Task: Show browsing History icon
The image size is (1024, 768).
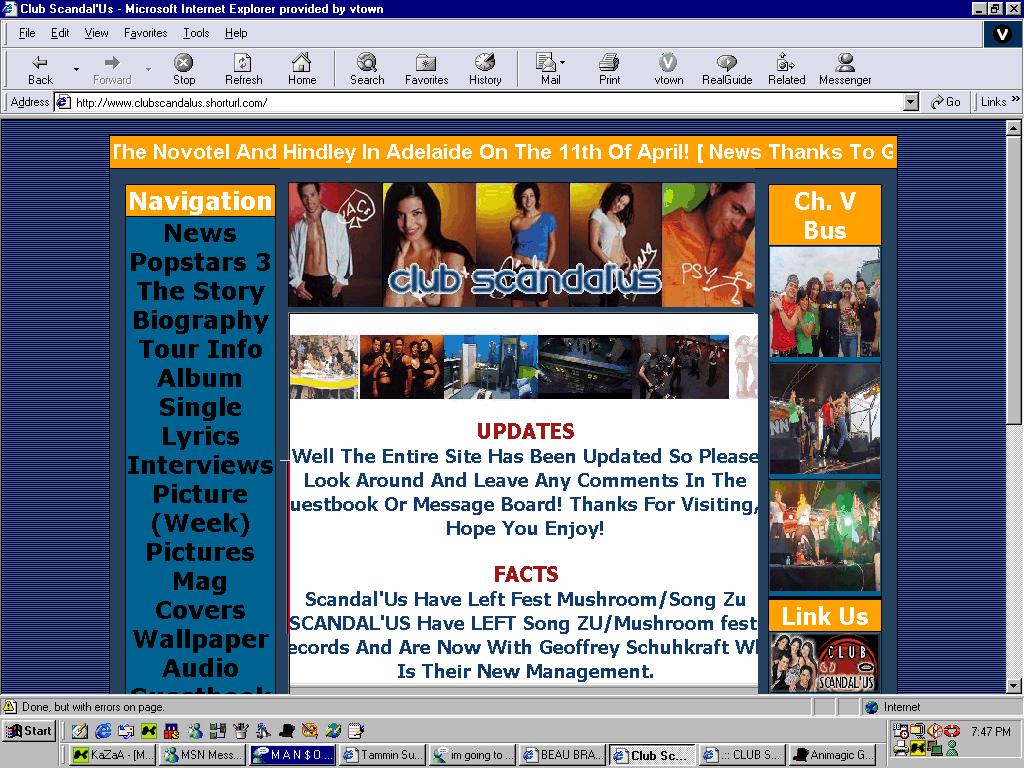Action: click(x=485, y=68)
